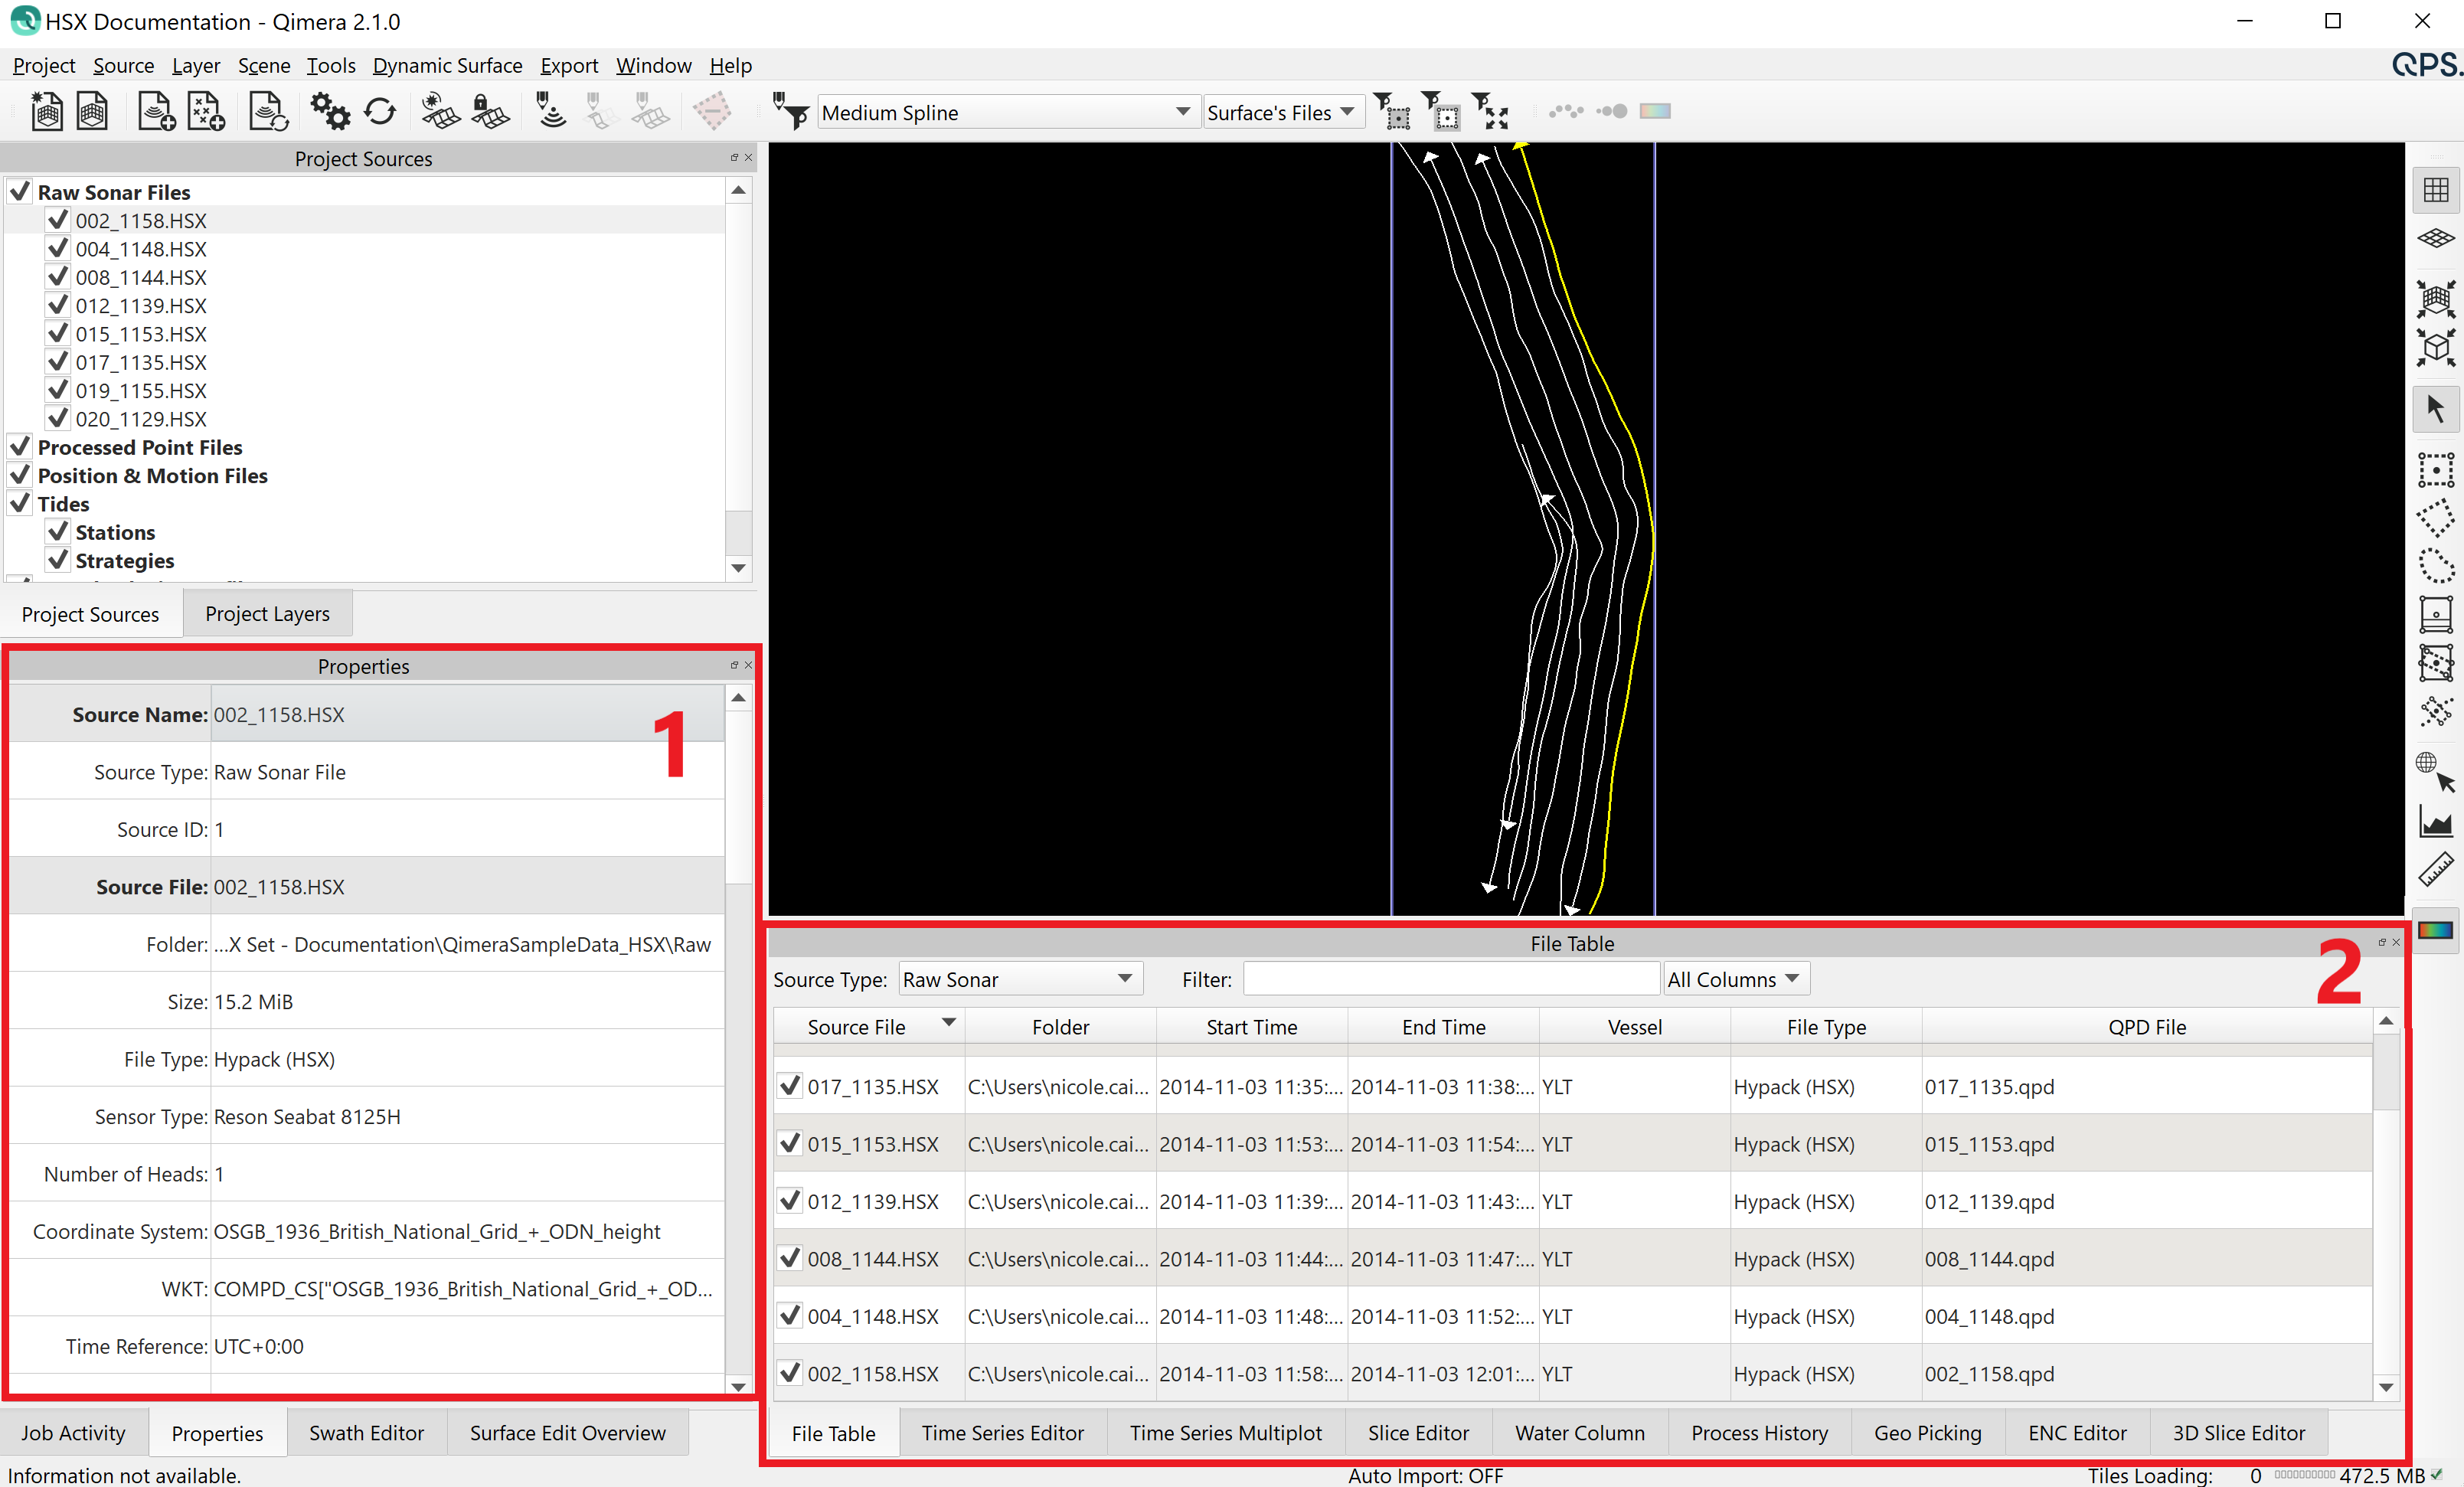
Task: Open the Dynamic Surface menu
Action: point(447,66)
